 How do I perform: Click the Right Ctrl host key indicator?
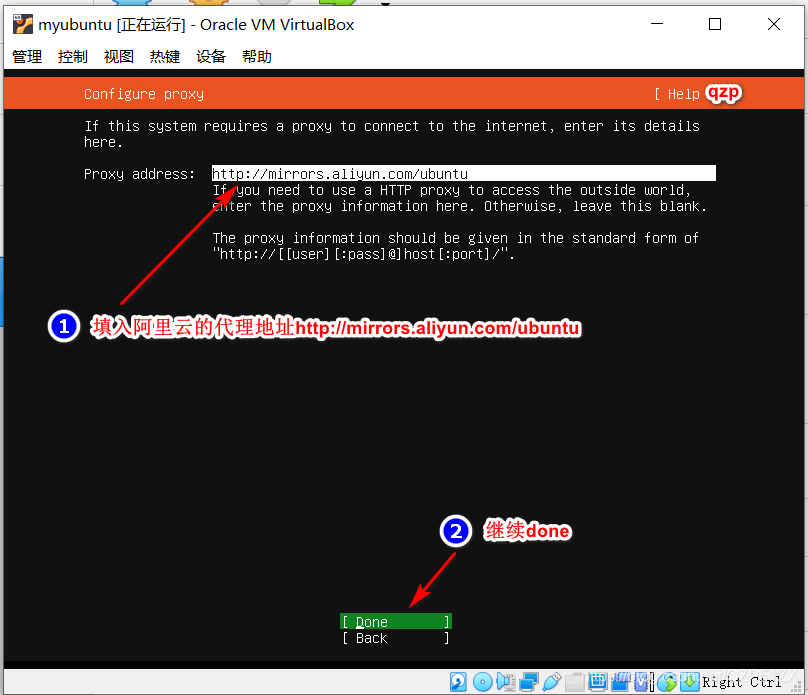click(742, 682)
